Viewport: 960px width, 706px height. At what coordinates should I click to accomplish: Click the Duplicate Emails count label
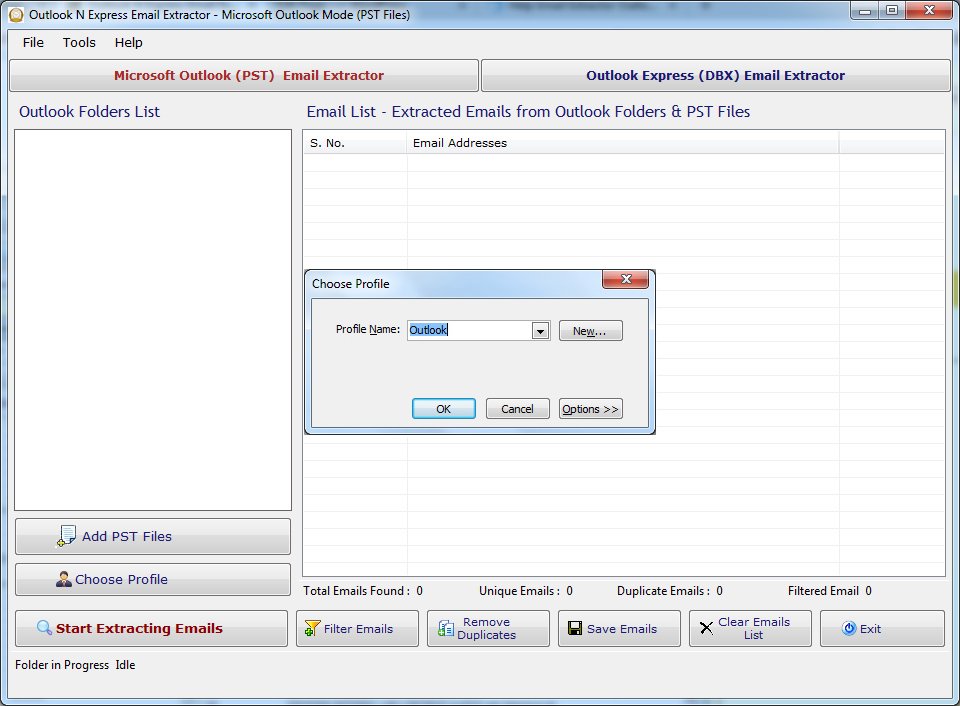[670, 591]
